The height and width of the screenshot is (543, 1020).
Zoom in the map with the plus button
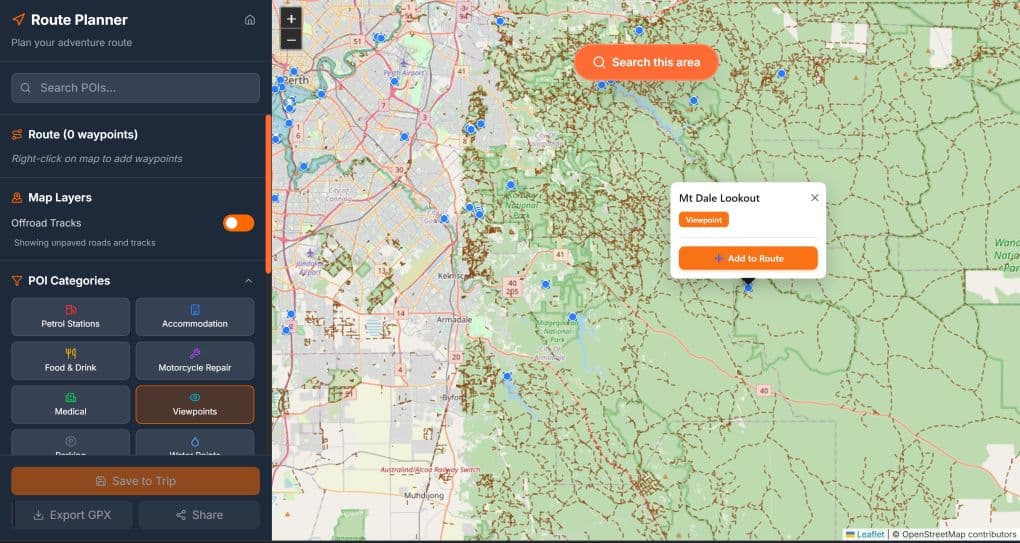tap(291, 19)
